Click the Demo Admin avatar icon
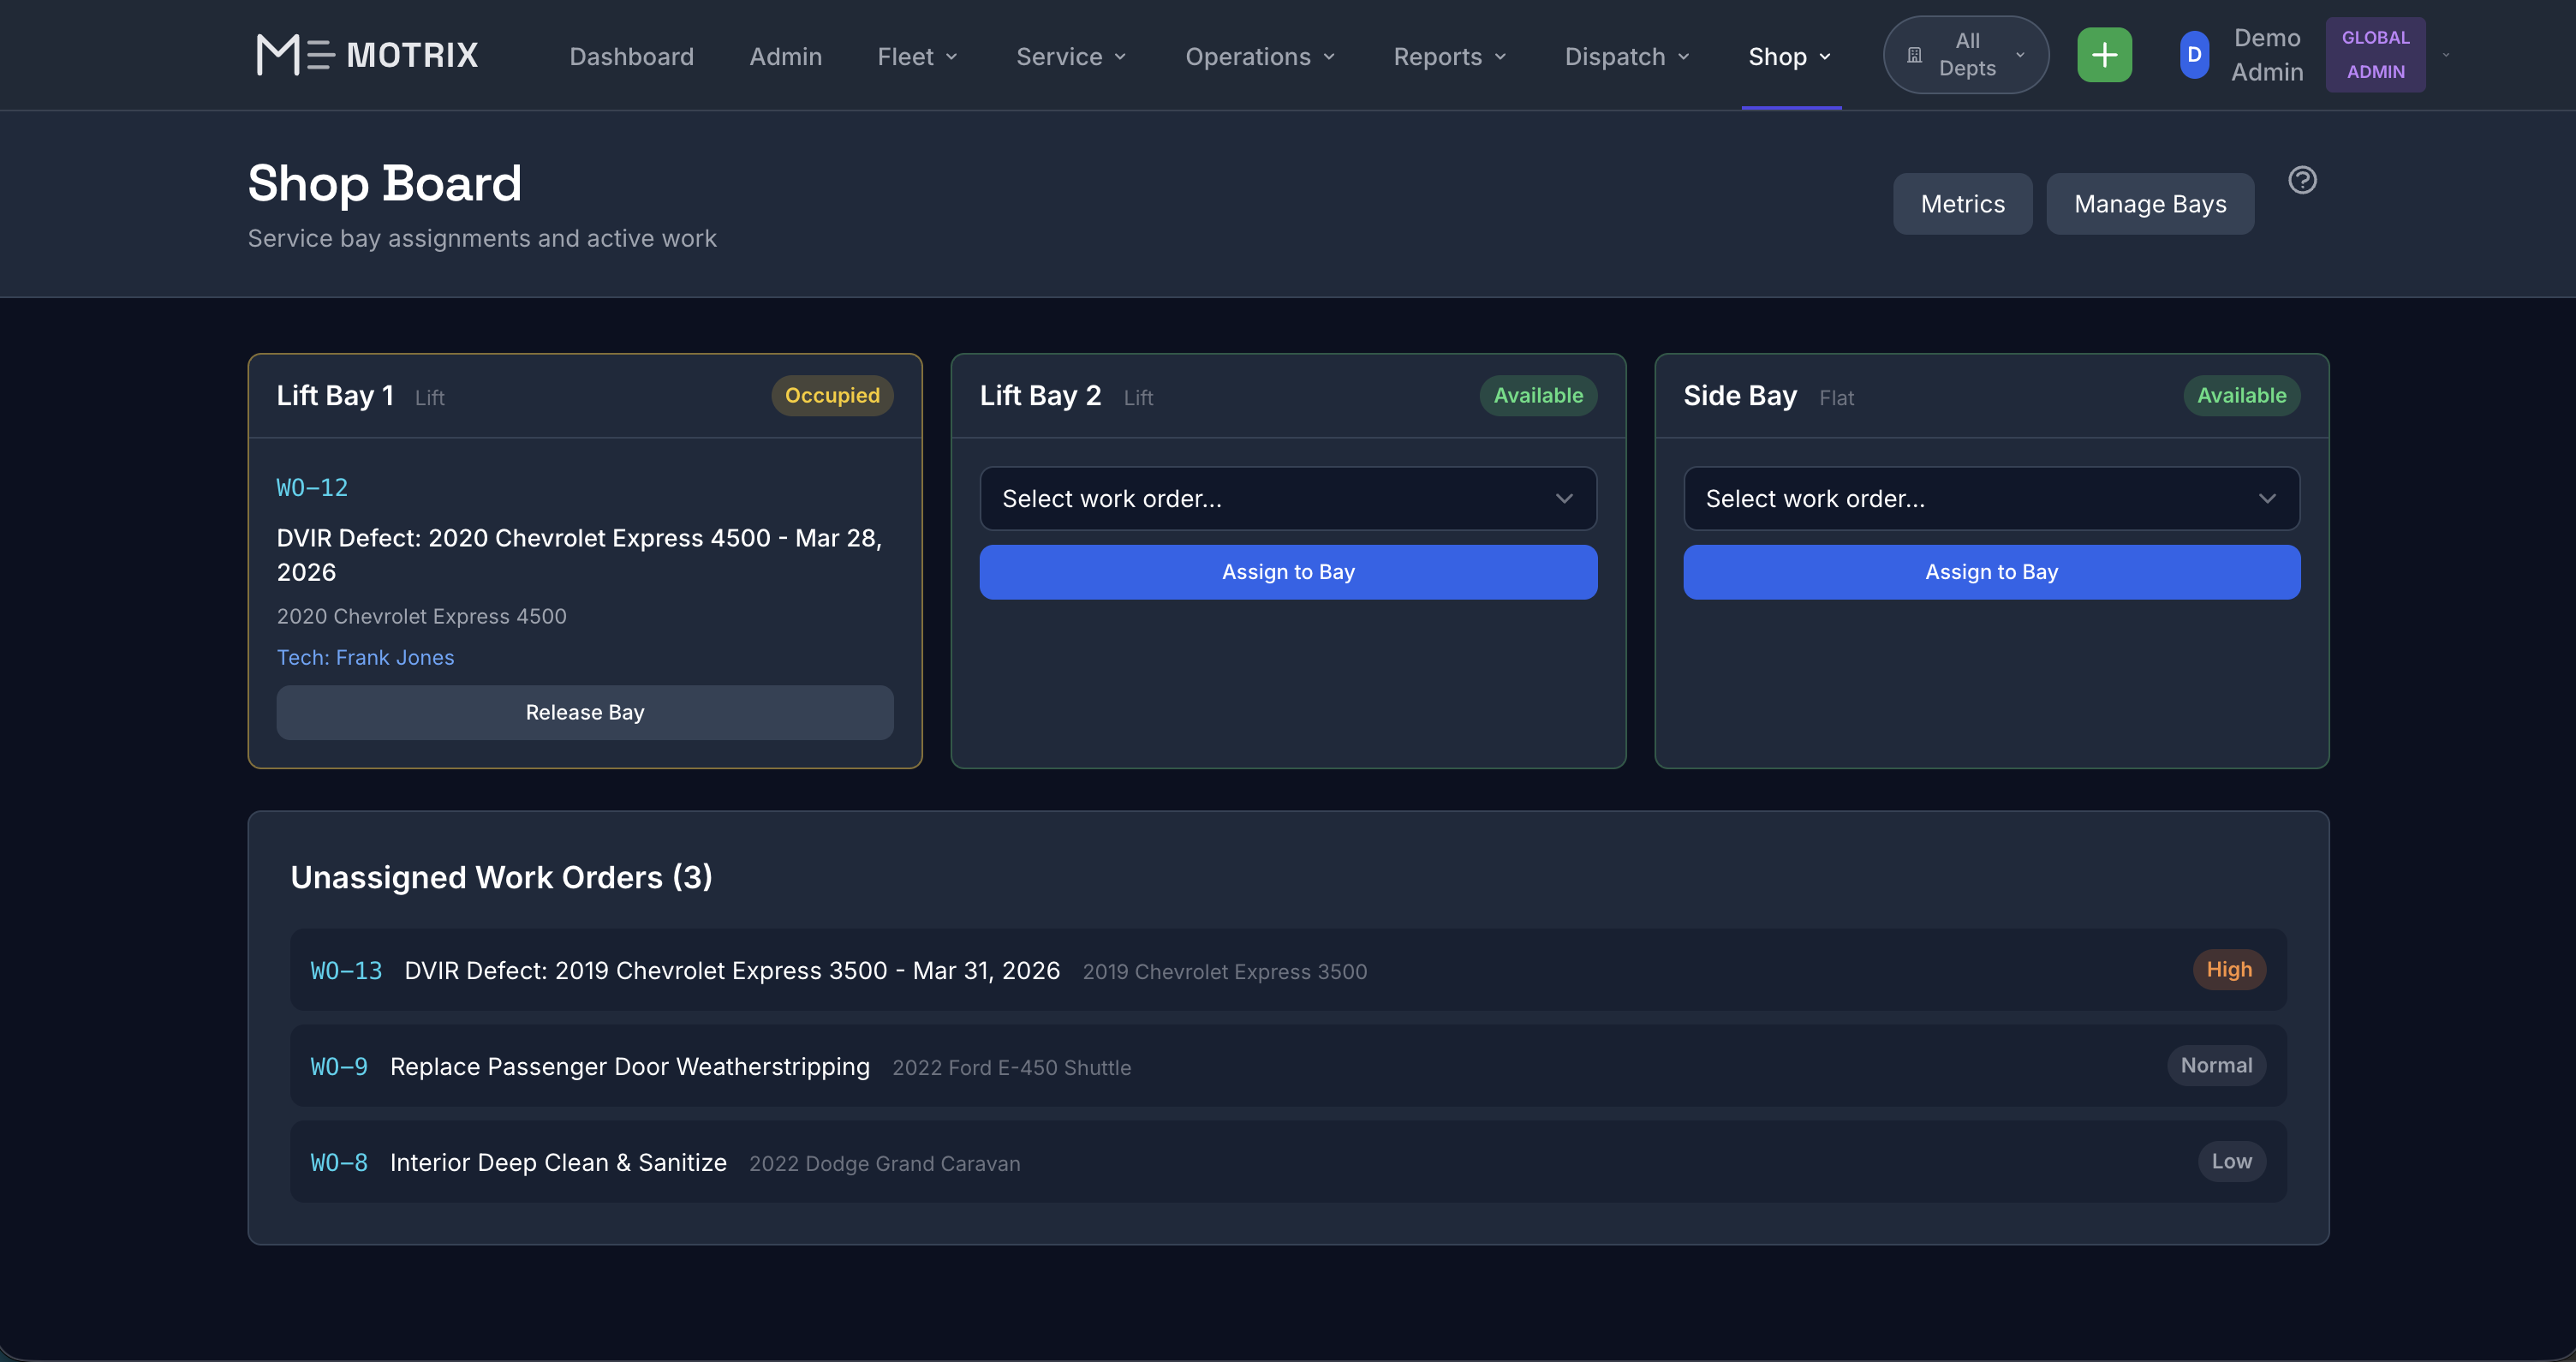Viewport: 2576px width, 1362px height. point(2193,54)
